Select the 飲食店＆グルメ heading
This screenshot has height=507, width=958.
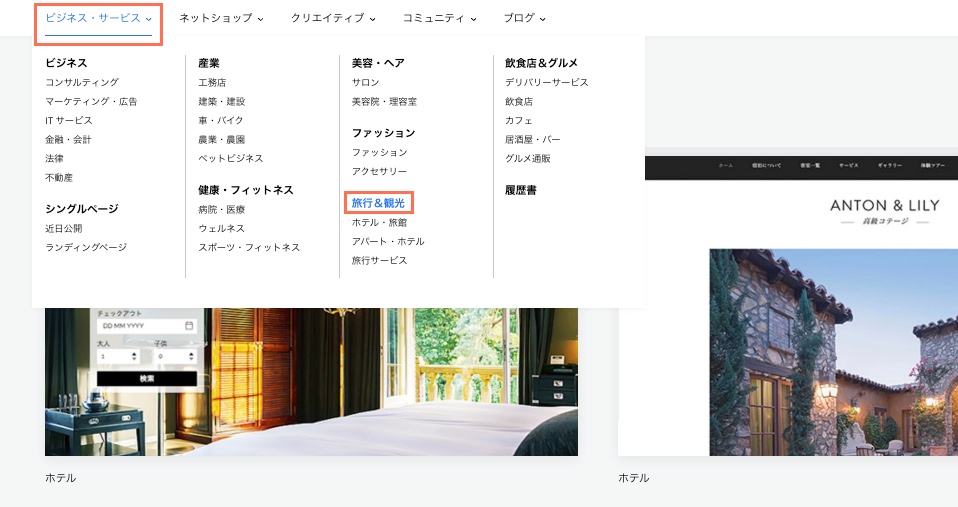click(541, 63)
